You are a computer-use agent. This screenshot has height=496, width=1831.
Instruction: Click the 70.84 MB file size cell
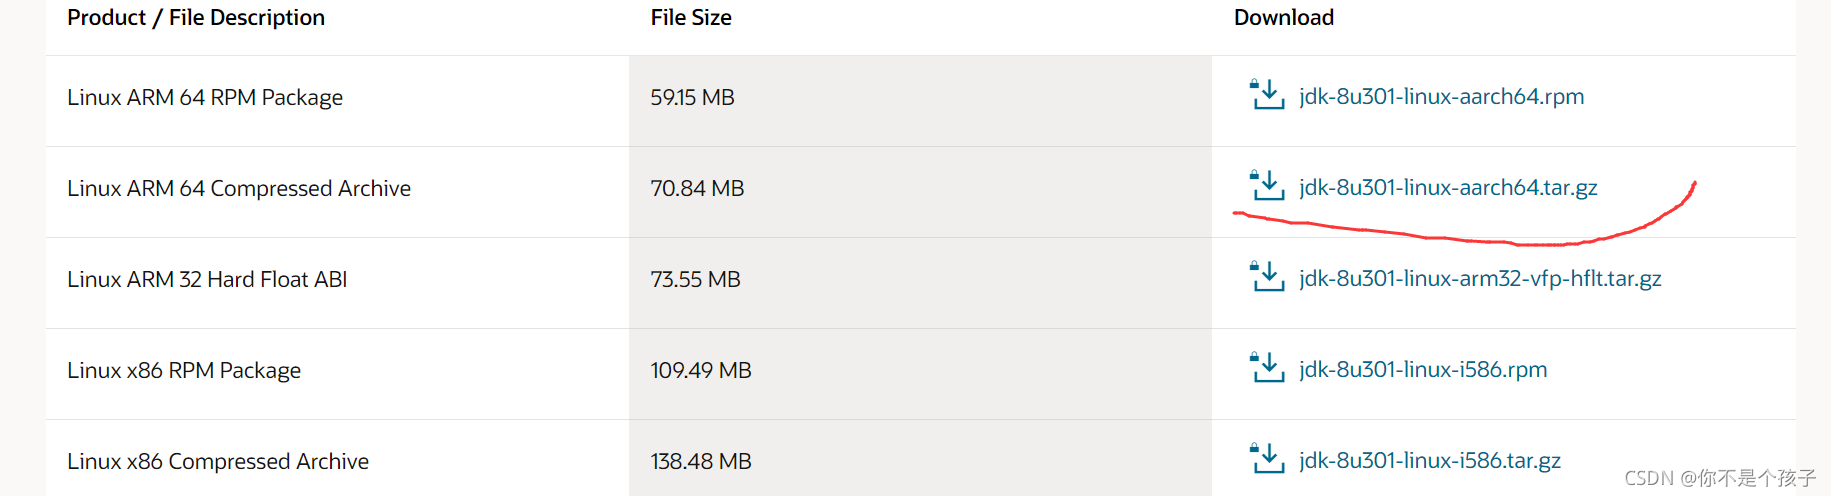pos(697,189)
